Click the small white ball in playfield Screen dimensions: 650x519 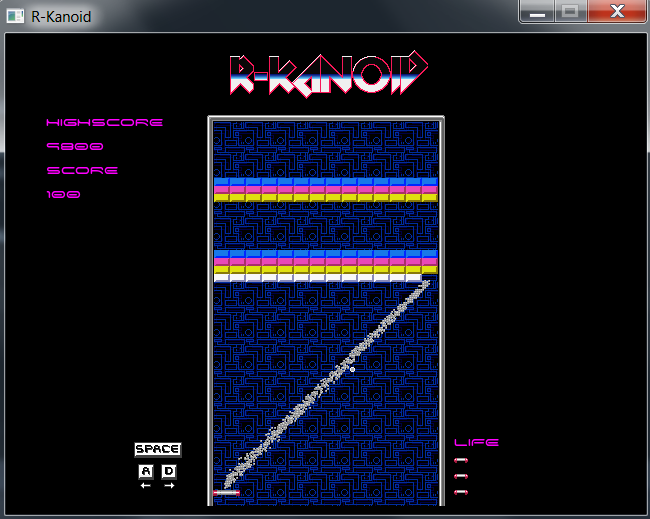[352, 369]
